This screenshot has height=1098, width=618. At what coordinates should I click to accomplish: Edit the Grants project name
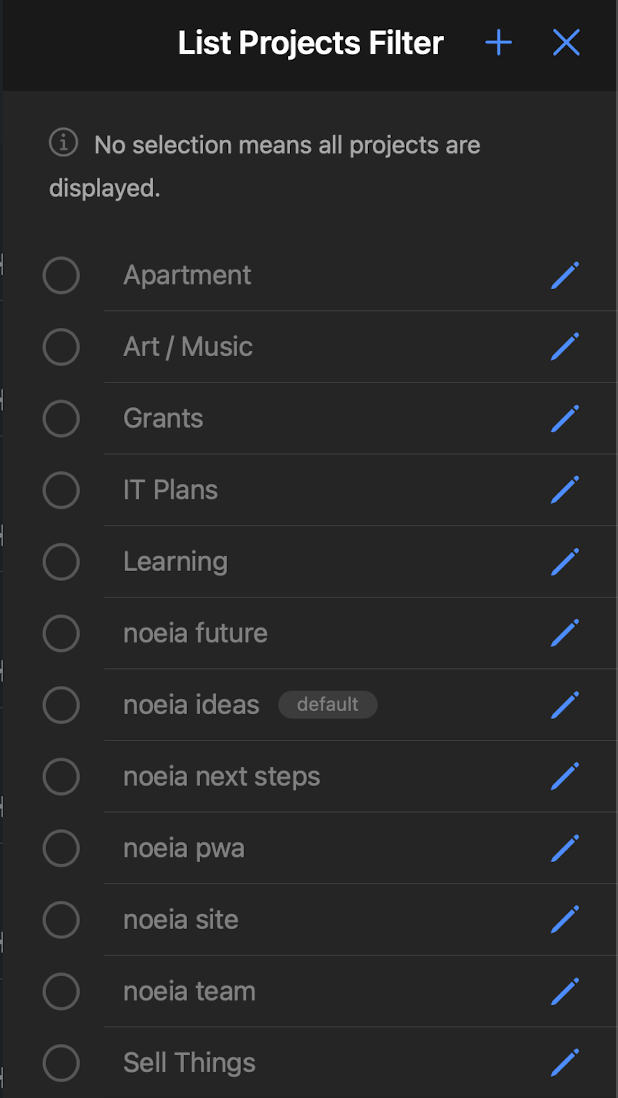[565, 418]
